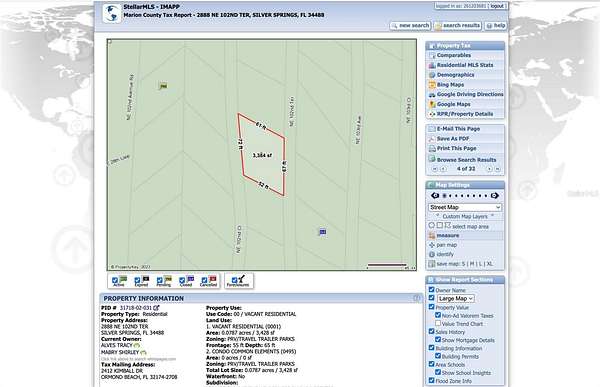Image resolution: width=600 pixels, height=387 pixels.
Task: Choose the identify tool
Action: tap(445, 254)
